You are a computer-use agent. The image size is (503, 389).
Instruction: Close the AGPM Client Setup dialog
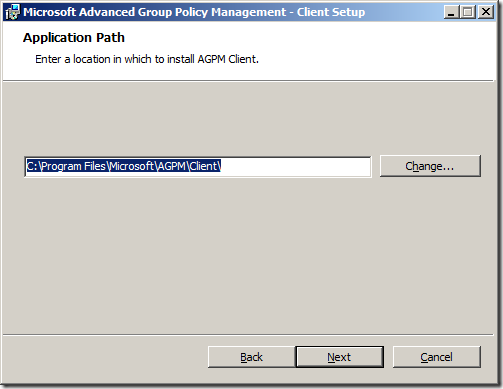pos(486,12)
